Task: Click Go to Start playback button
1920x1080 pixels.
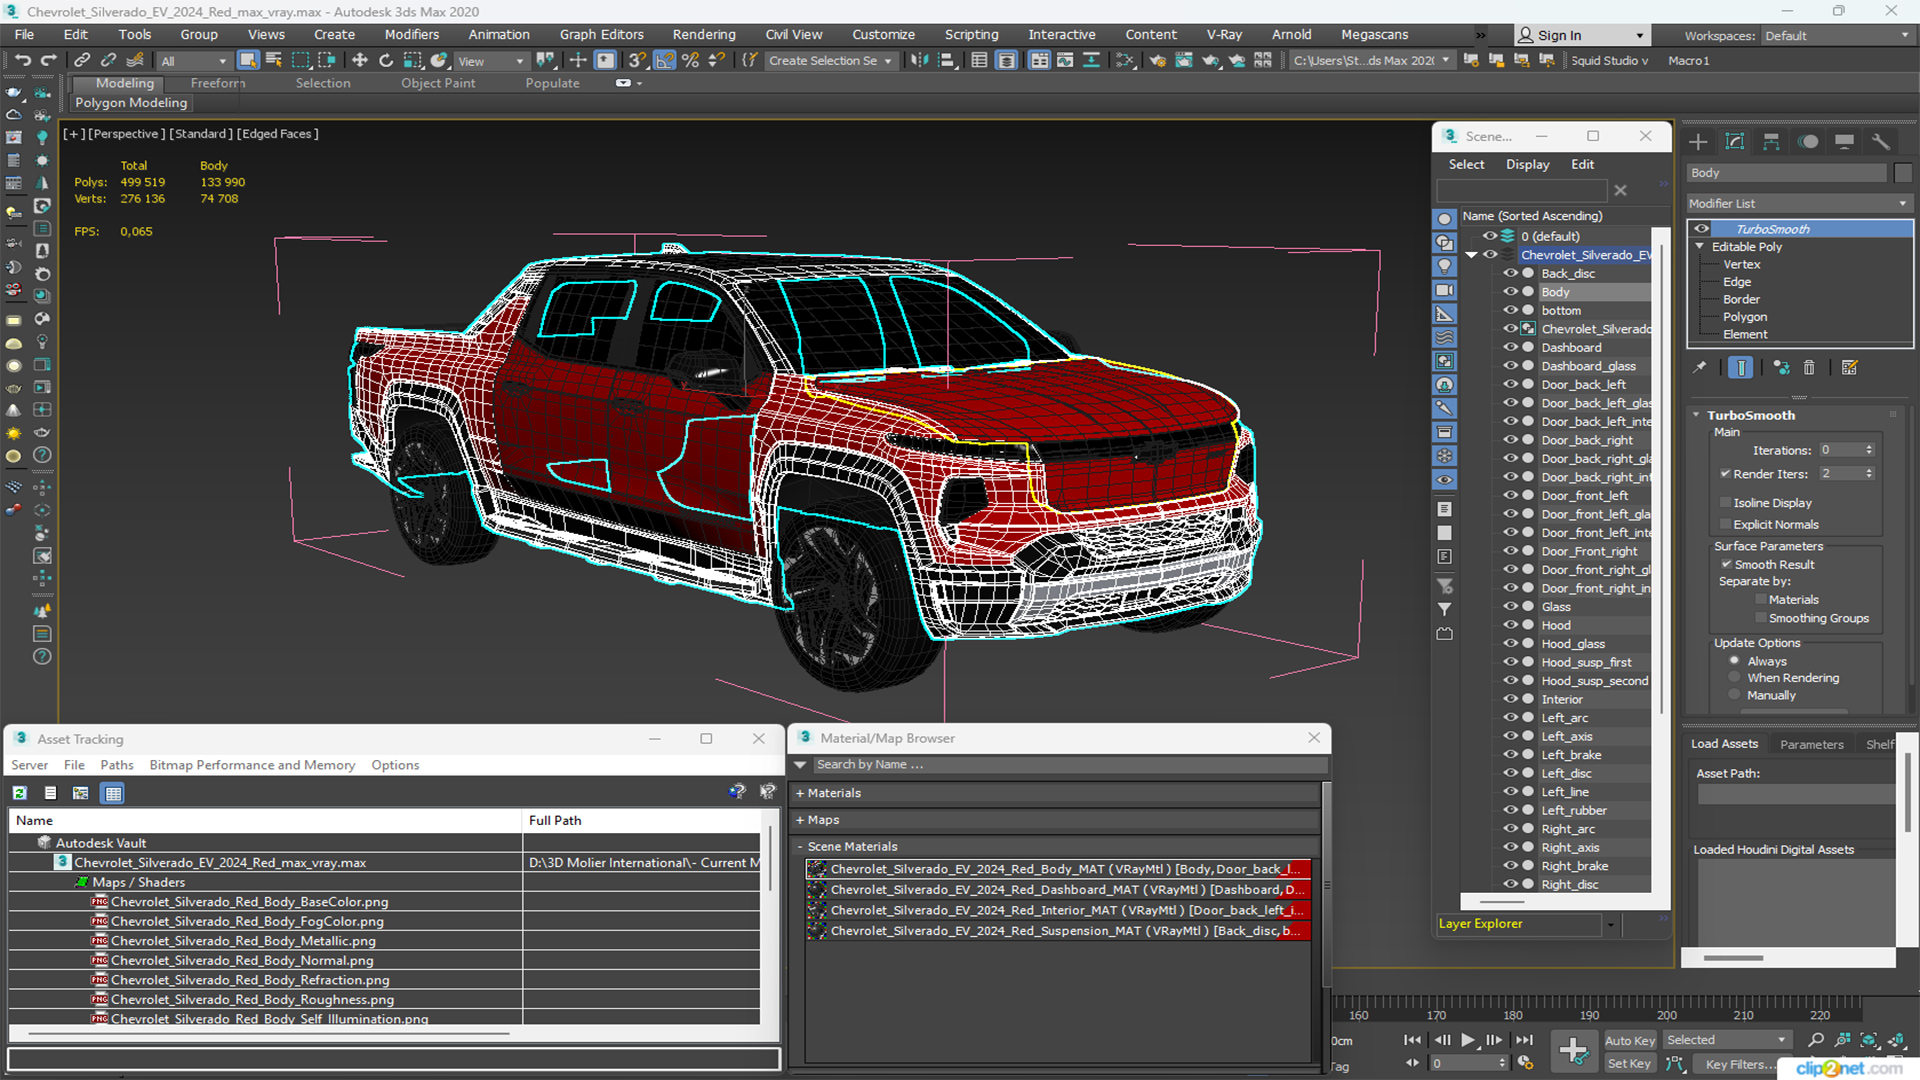Action: pos(1412,1040)
